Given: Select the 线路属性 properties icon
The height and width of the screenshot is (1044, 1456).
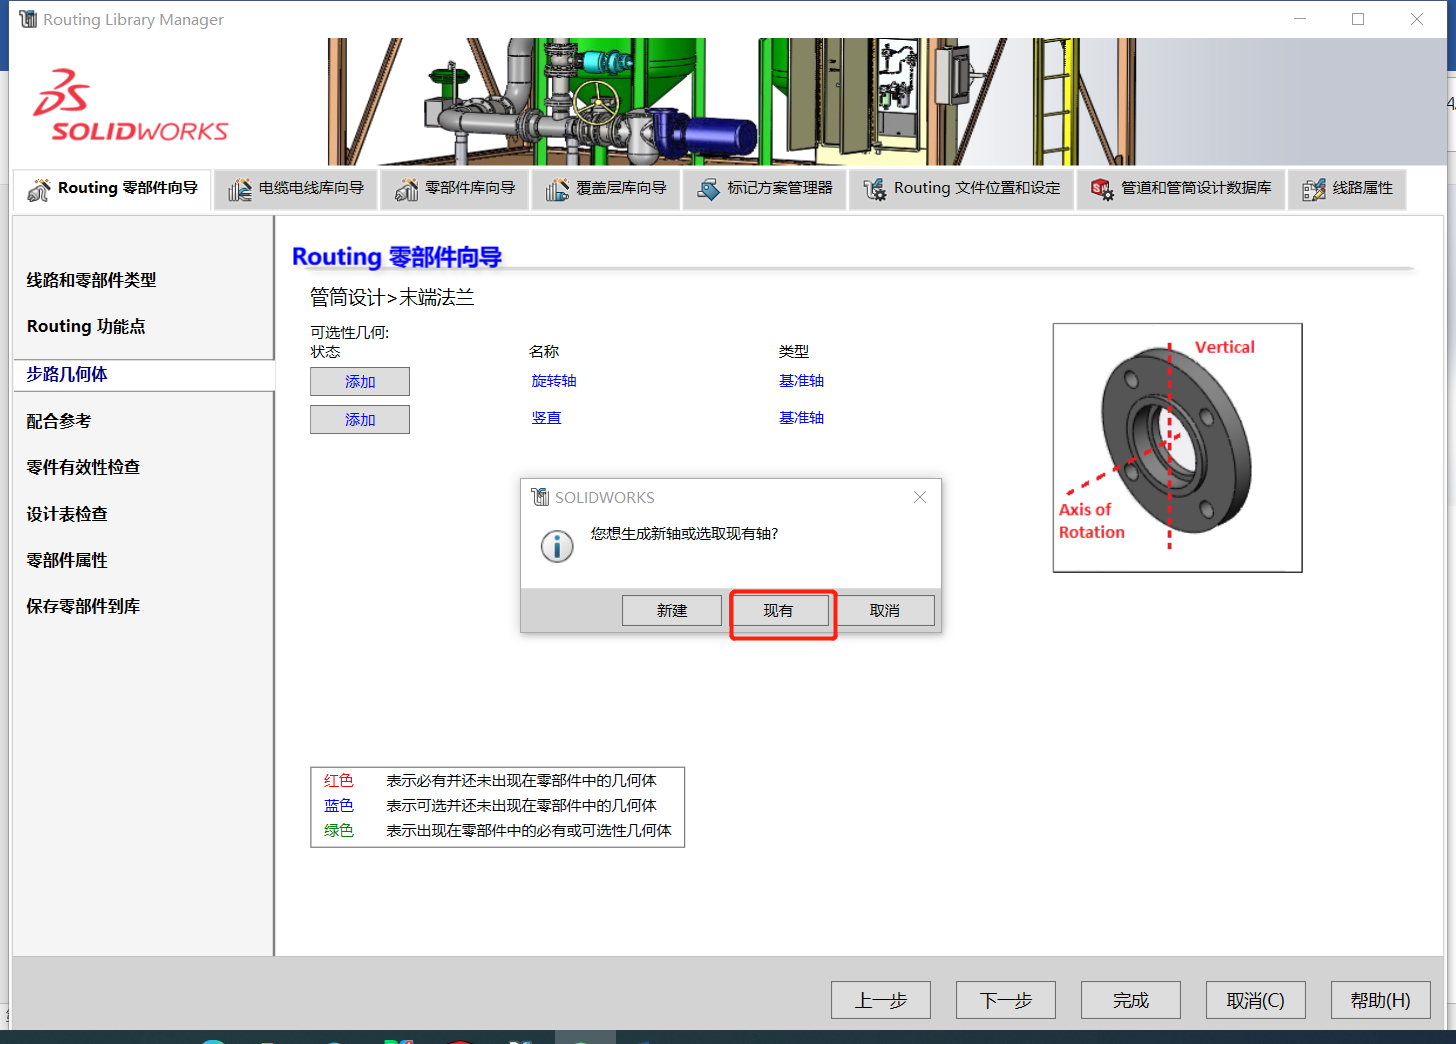Looking at the screenshot, I should [x=1313, y=189].
